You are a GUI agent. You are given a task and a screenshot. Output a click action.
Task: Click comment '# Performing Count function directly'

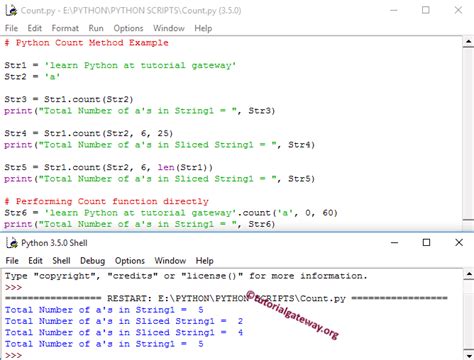point(106,201)
